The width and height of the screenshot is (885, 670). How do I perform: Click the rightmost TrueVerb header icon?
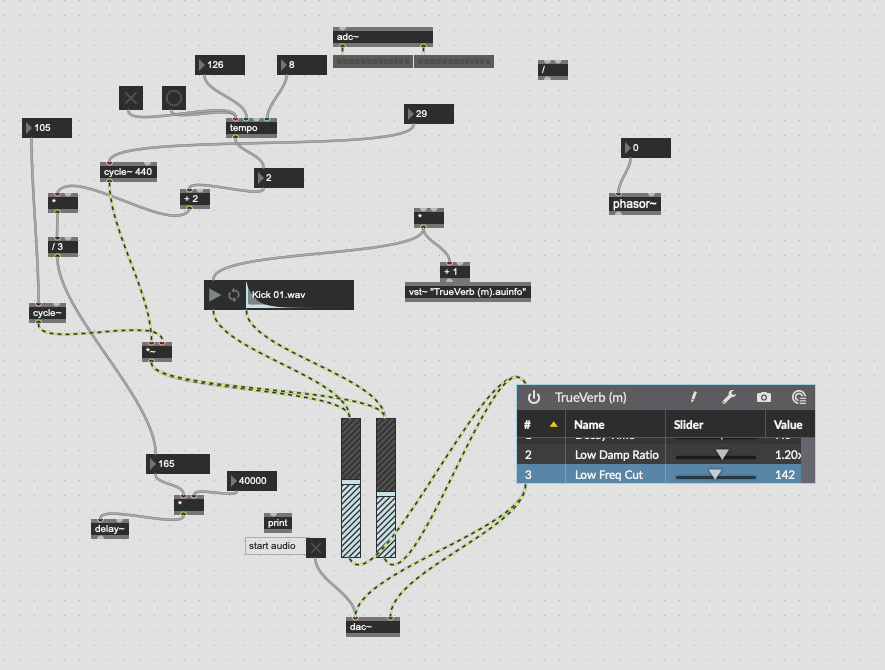click(799, 397)
